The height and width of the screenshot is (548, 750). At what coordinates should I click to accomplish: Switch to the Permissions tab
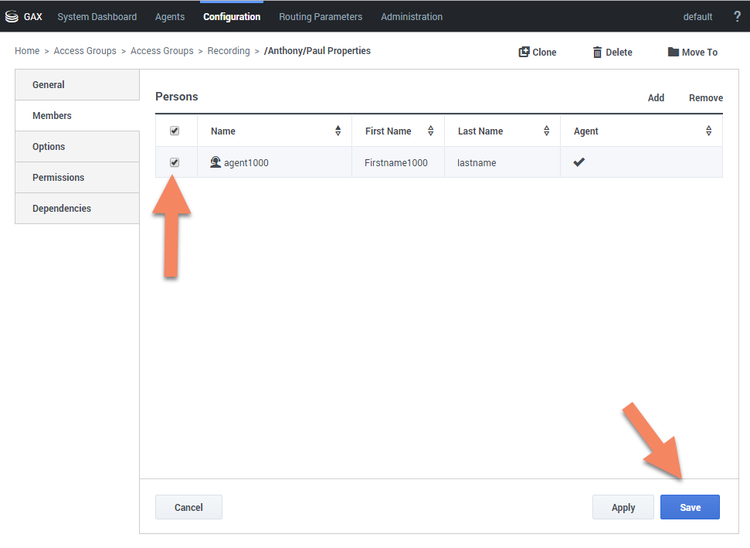point(58,177)
